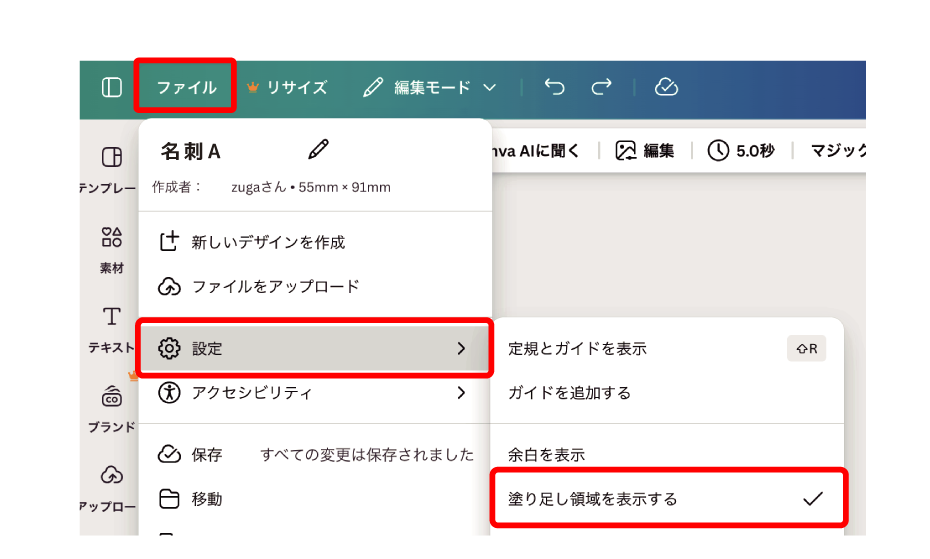The image size is (930, 559).
Task: Click the undo arrow icon
Action: (x=555, y=87)
